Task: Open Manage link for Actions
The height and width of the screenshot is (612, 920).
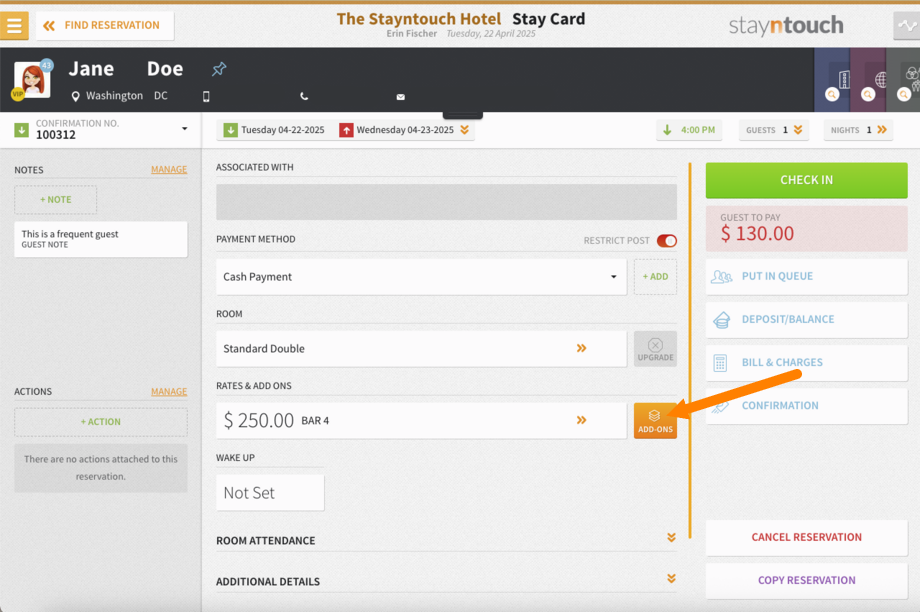Action: click(x=169, y=391)
